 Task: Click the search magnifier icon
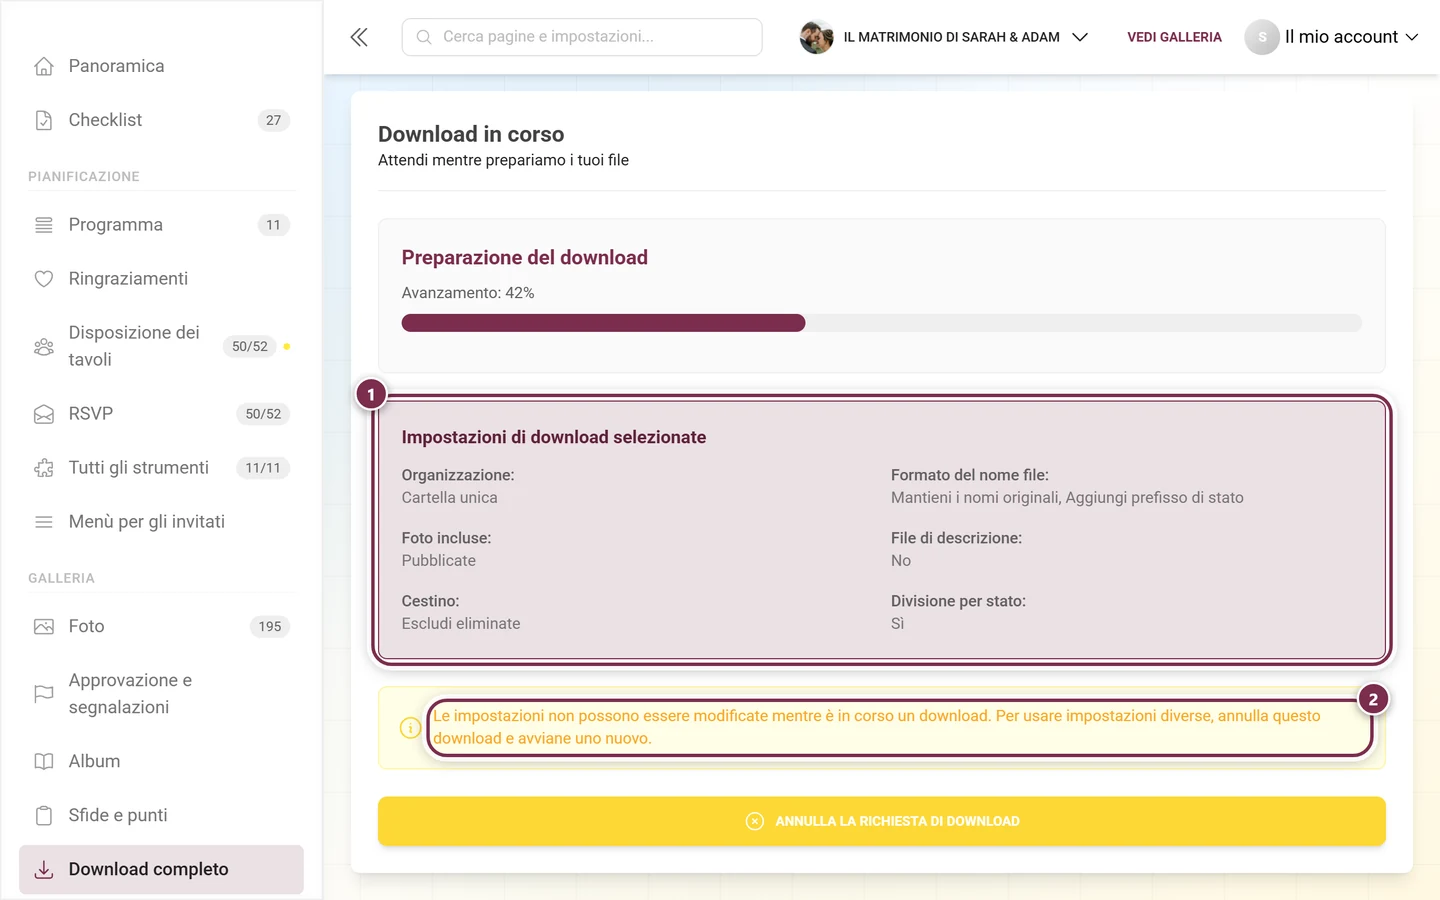pos(424,37)
